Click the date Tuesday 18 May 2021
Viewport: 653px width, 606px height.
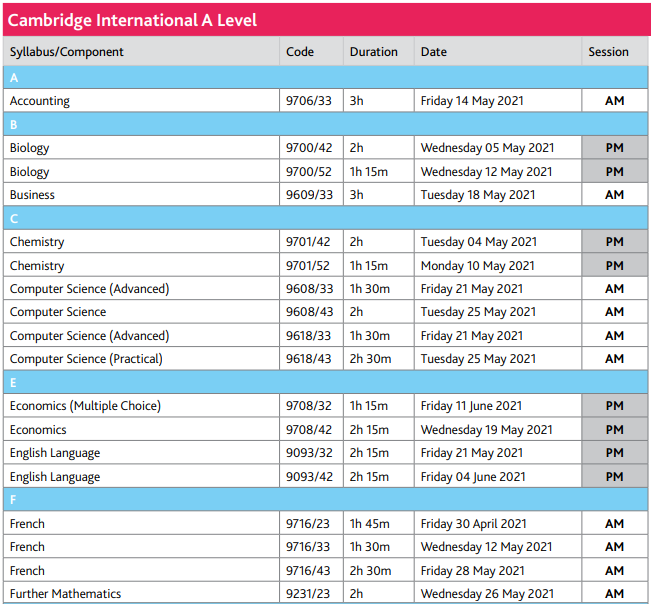point(478,195)
